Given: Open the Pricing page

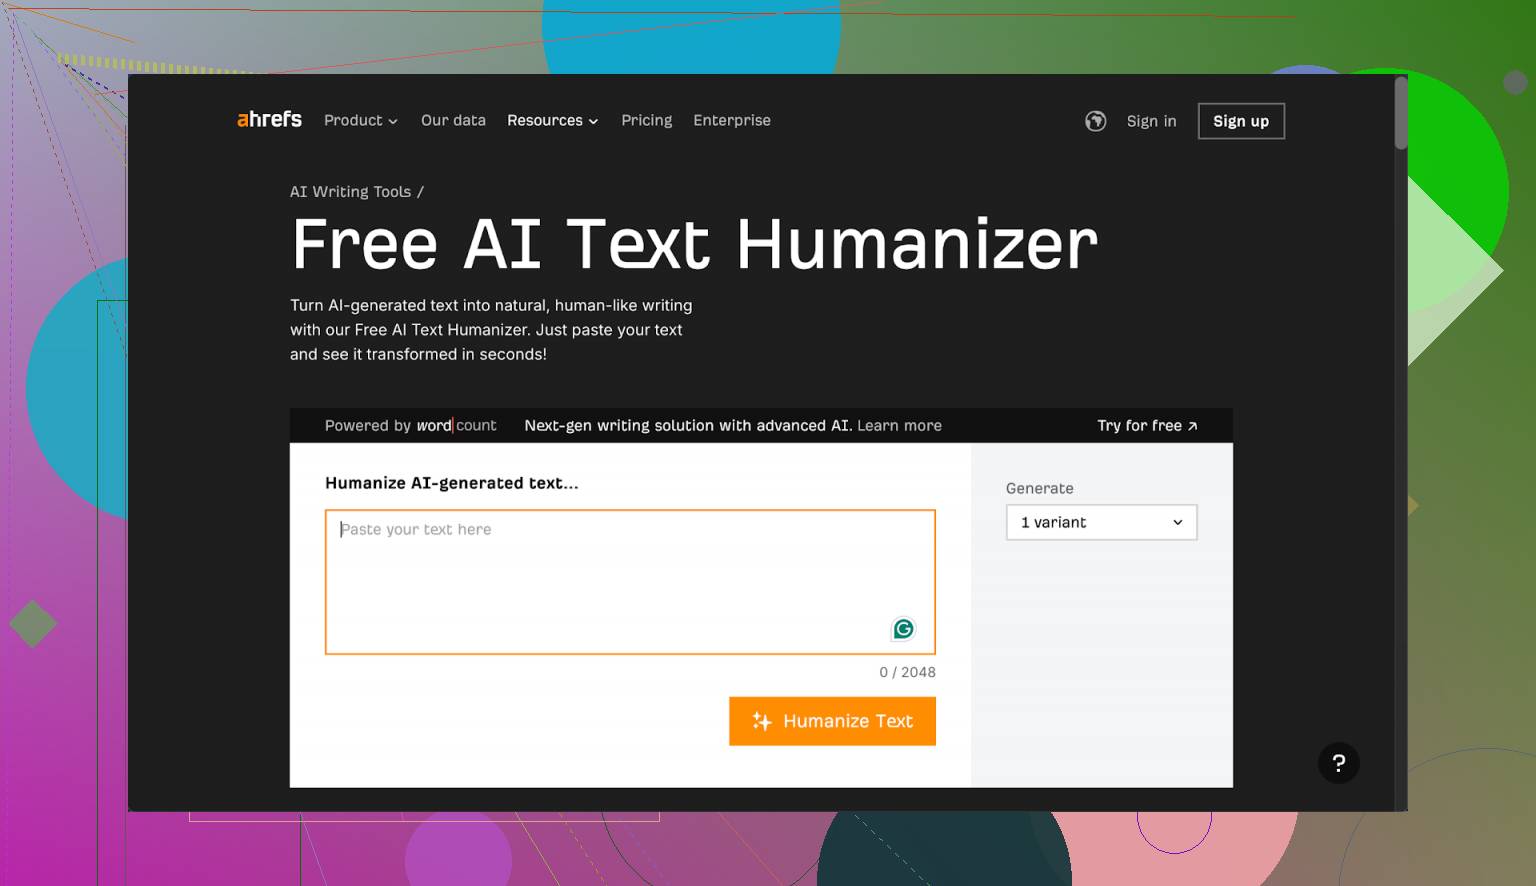Looking at the screenshot, I should [646, 120].
